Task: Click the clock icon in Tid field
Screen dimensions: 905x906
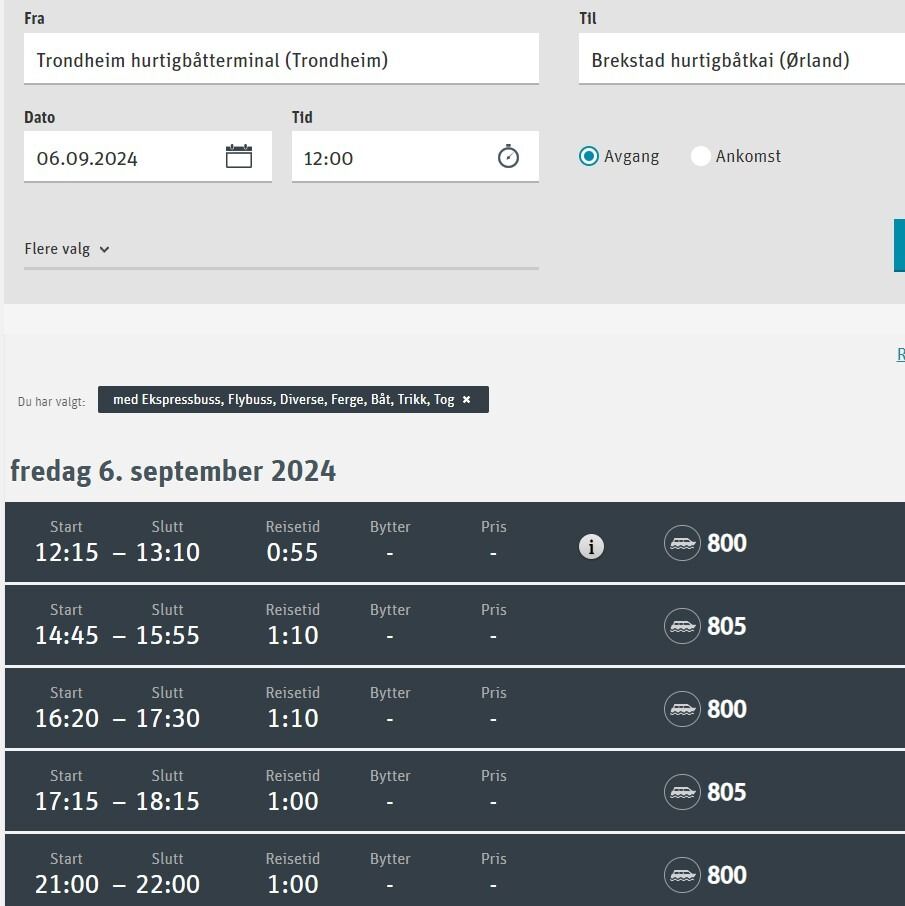Action: pos(509,157)
